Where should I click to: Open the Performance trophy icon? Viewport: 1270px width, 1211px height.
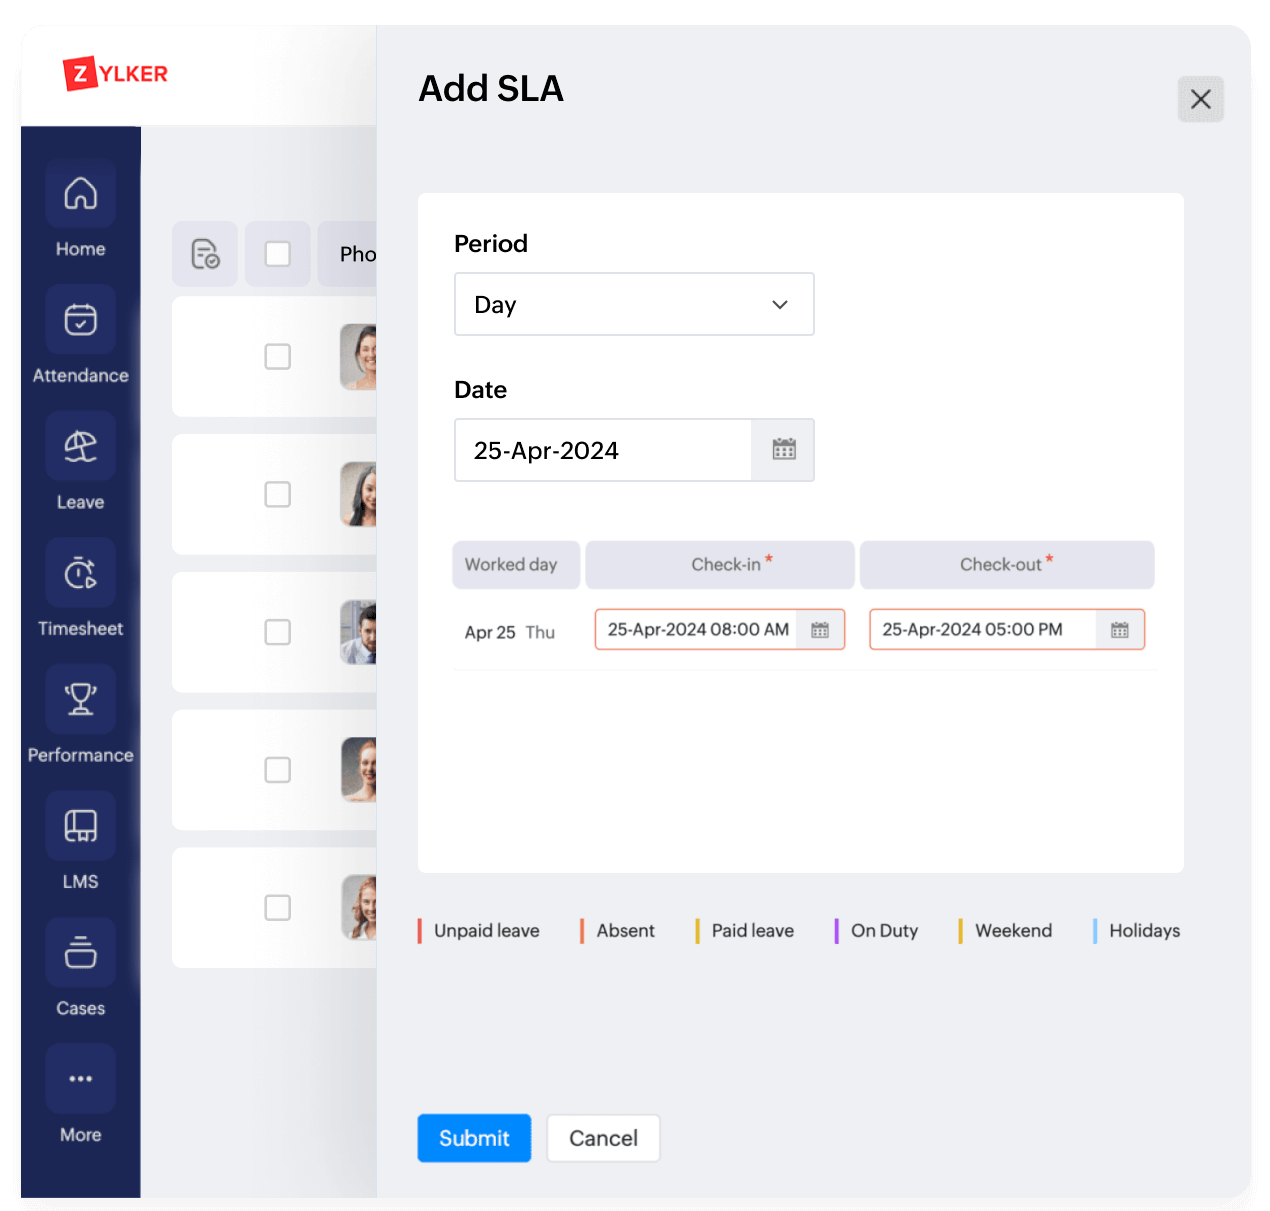pos(80,699)
